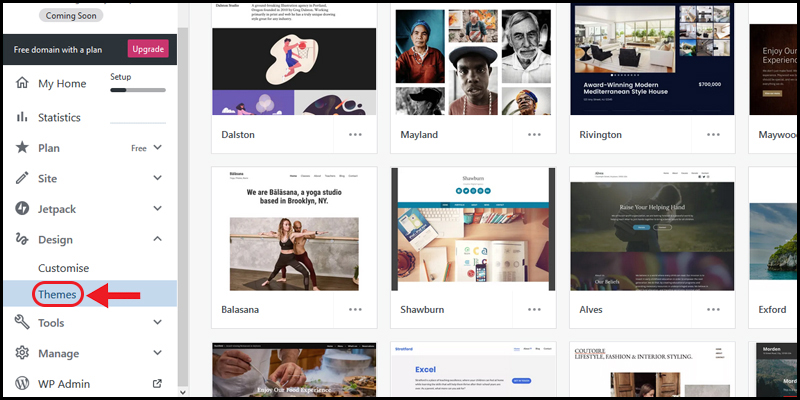Click the My Home house icon
The image size is (800, 400).
22,83
